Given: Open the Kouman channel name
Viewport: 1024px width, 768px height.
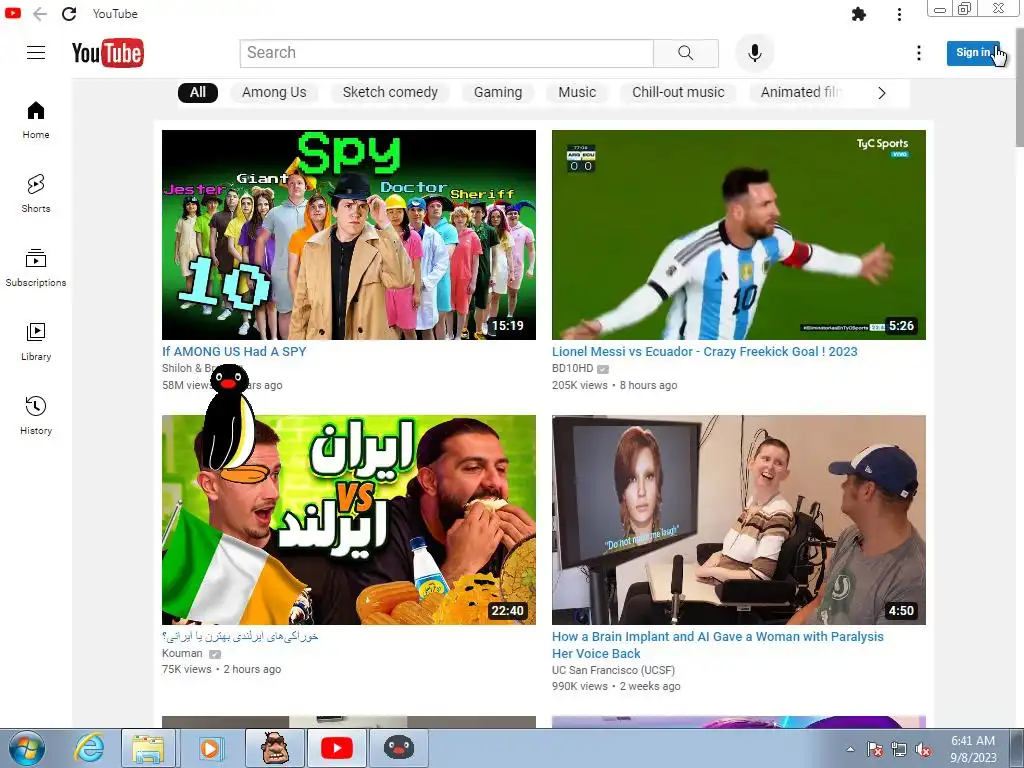Looking at the screenshot, I should [182, 653].
